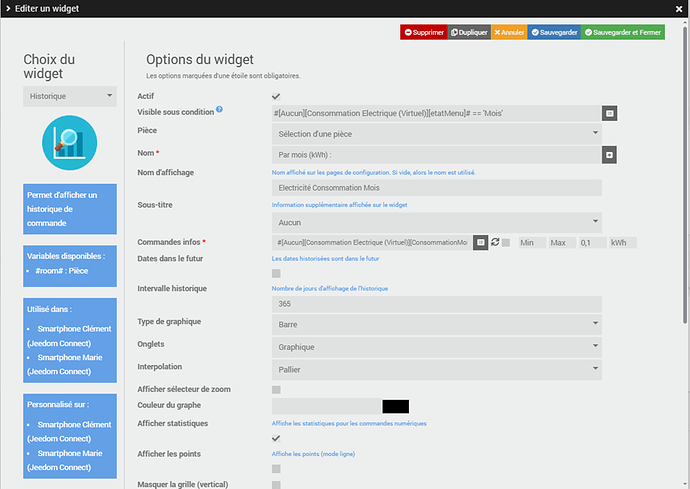Viewport: 690px width, 489px height.
Task: Click the Min value field
Action: click(x=532, y=243)
